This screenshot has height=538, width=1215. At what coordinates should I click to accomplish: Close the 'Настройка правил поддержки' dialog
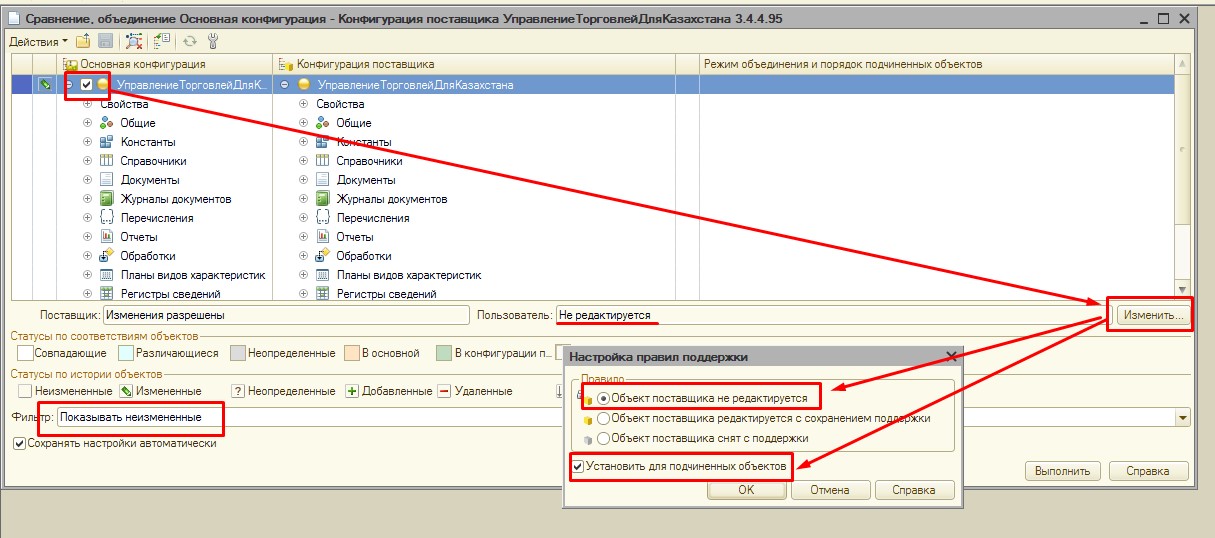pos(951,356)
